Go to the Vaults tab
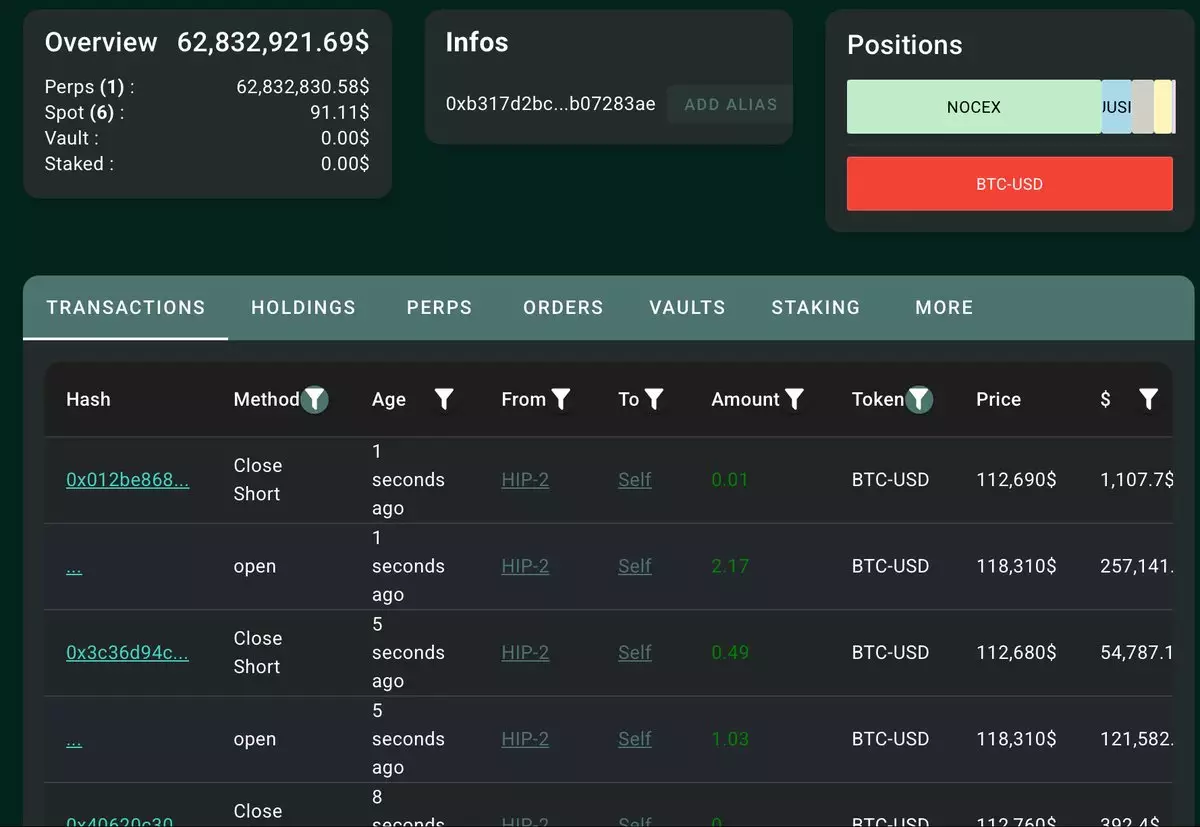The width and height of the screenshot is (1200, 827). point(687,308)
